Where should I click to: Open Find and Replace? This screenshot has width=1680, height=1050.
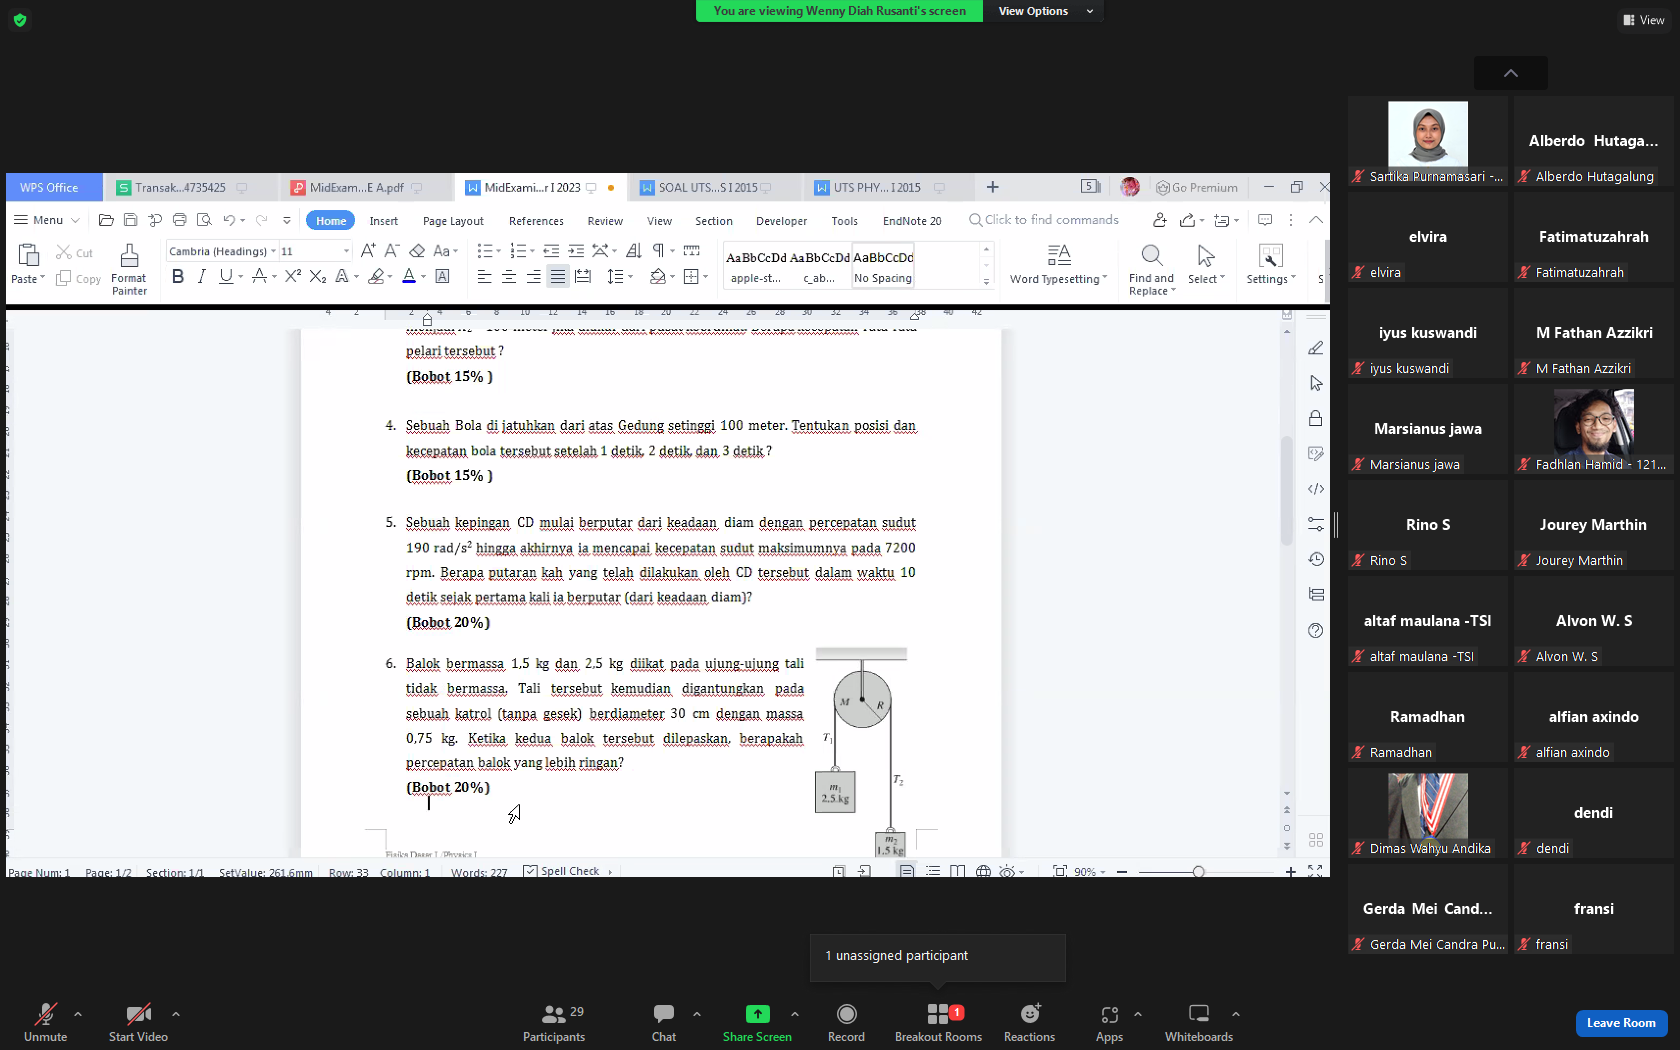pyautogui.click(x=1151, y=269)
